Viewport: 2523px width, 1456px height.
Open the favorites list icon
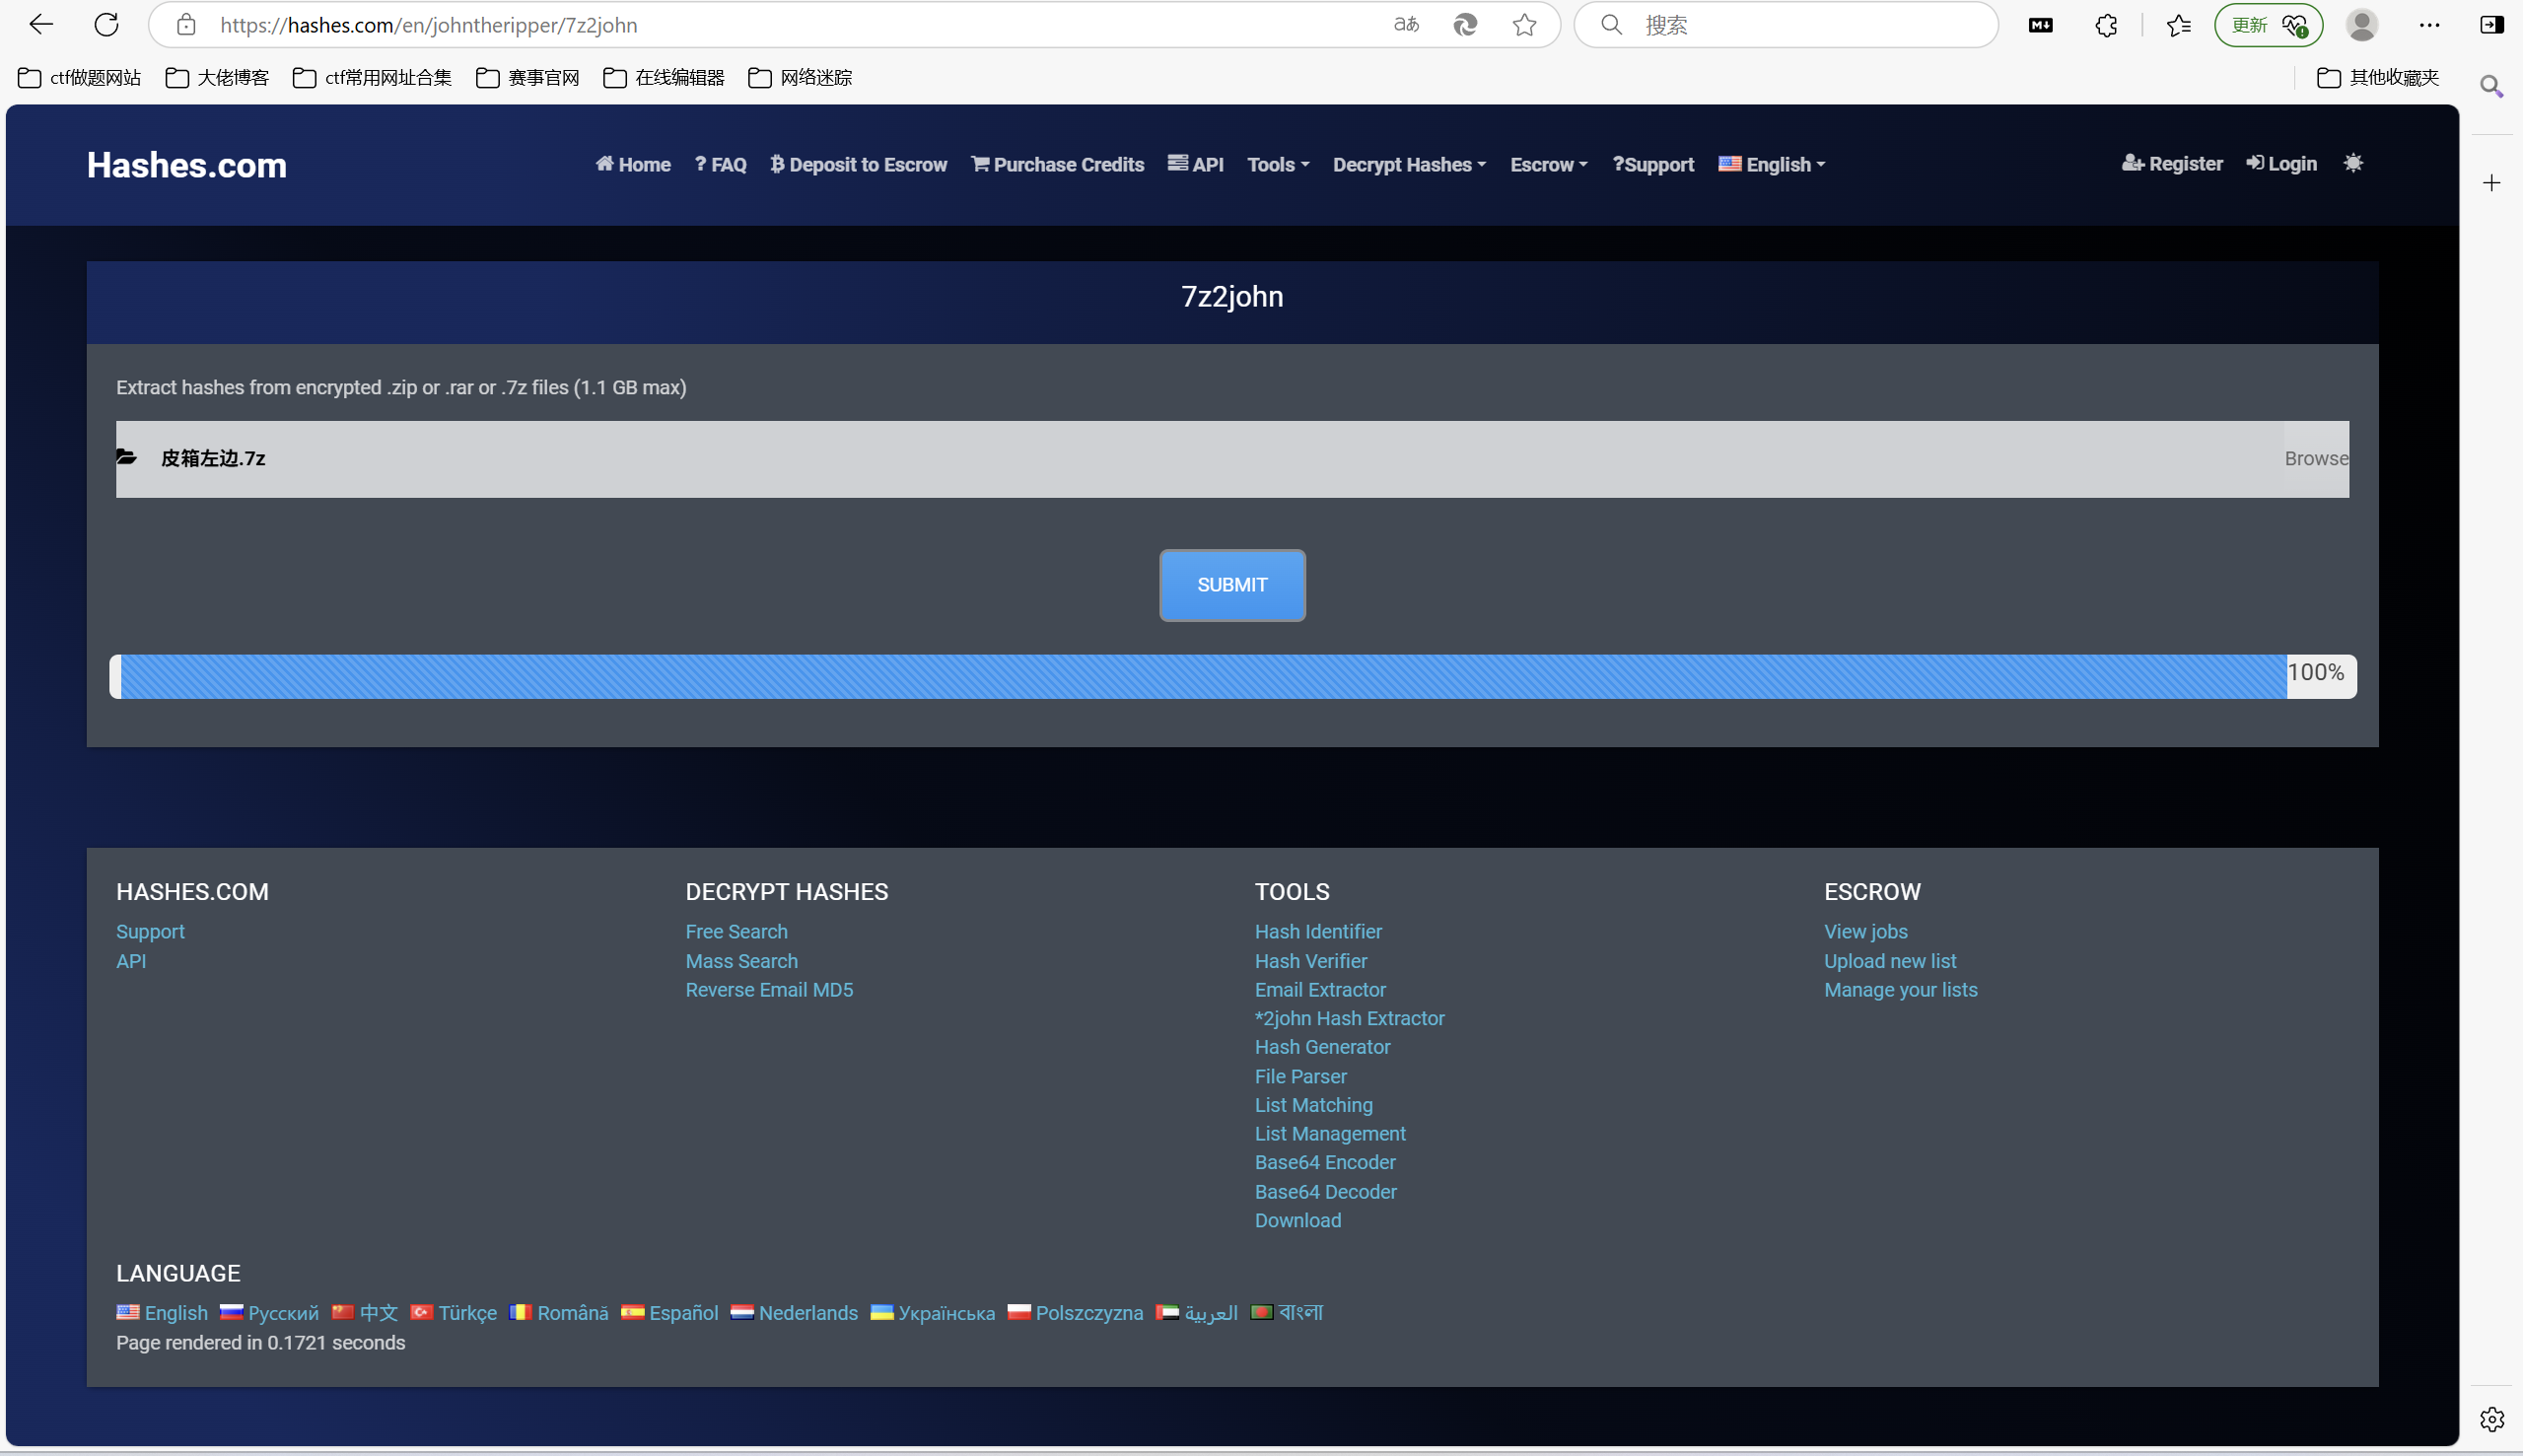[x=2178, y=25]
